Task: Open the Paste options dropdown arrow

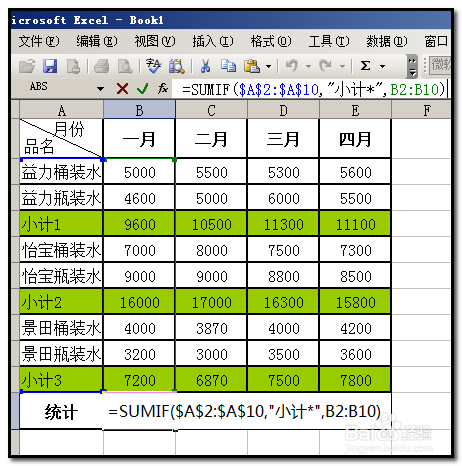Action: [268, 66]
